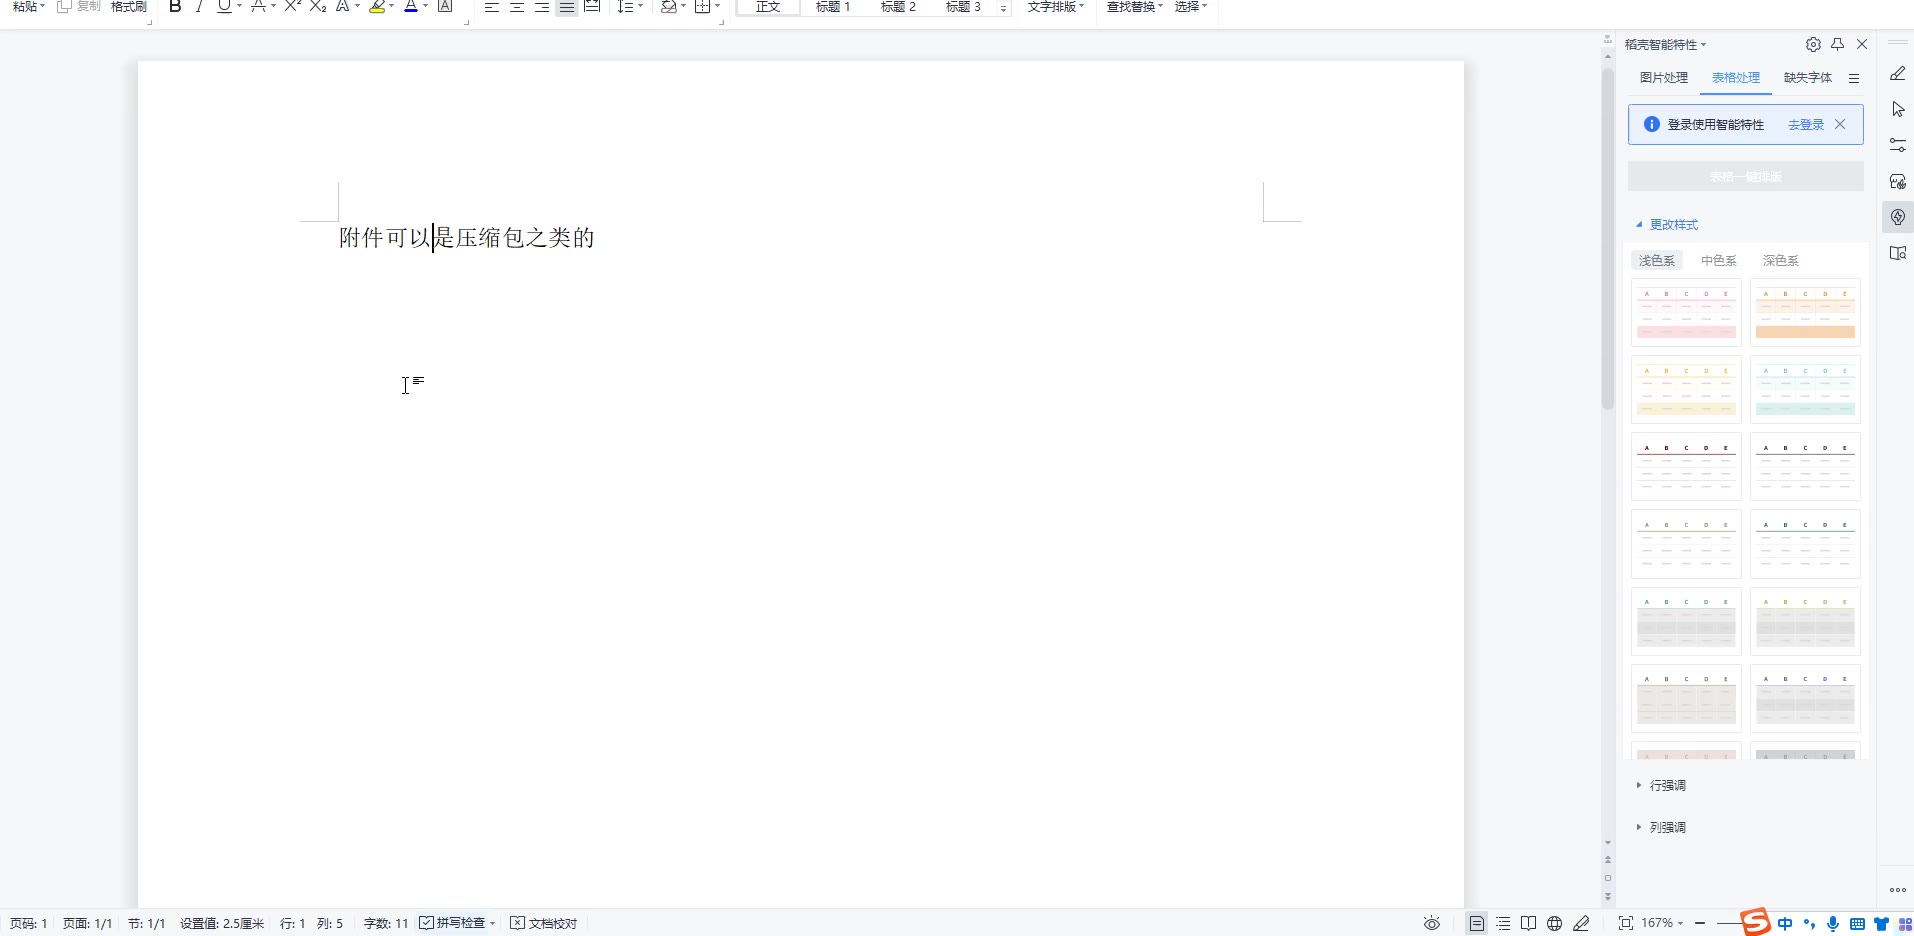The height and width of the screenshot is (936, 1914).
Task: Open paragraph shading dropdown arrow
Action: point(684,7)
